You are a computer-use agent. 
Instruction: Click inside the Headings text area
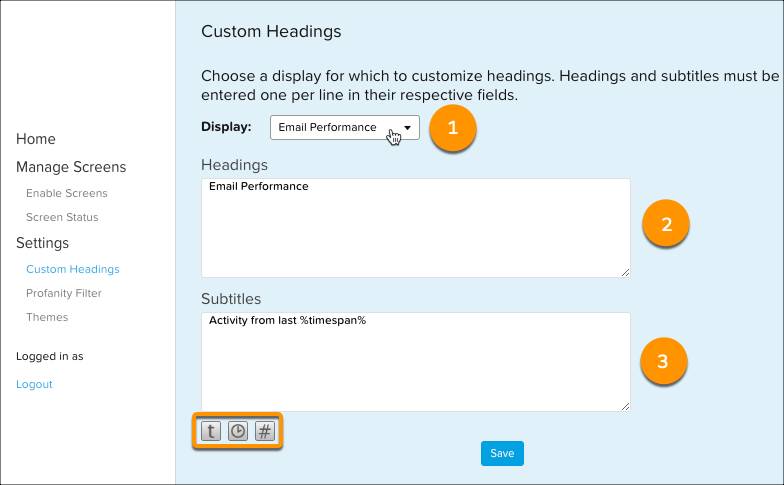tap(416, 228)
